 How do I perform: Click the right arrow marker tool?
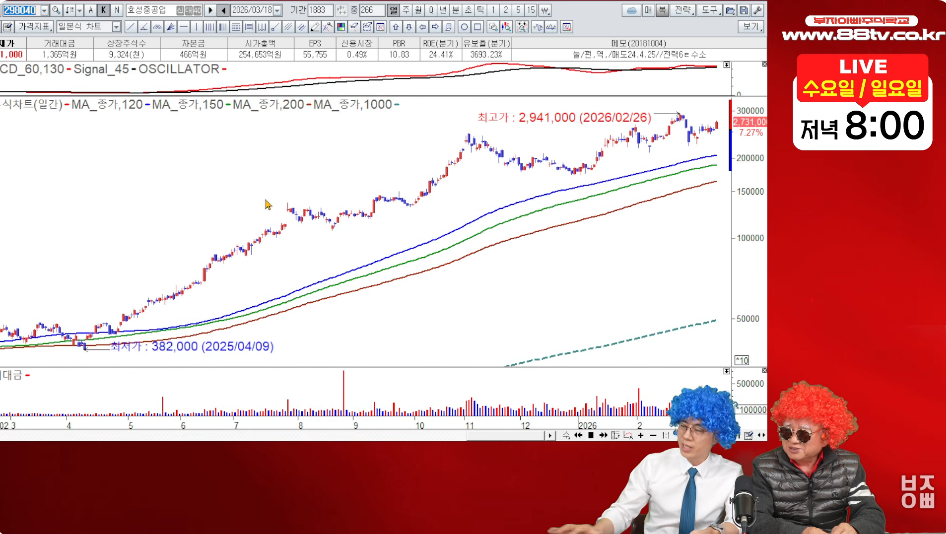pyautogui.click(x=436, y=27)
